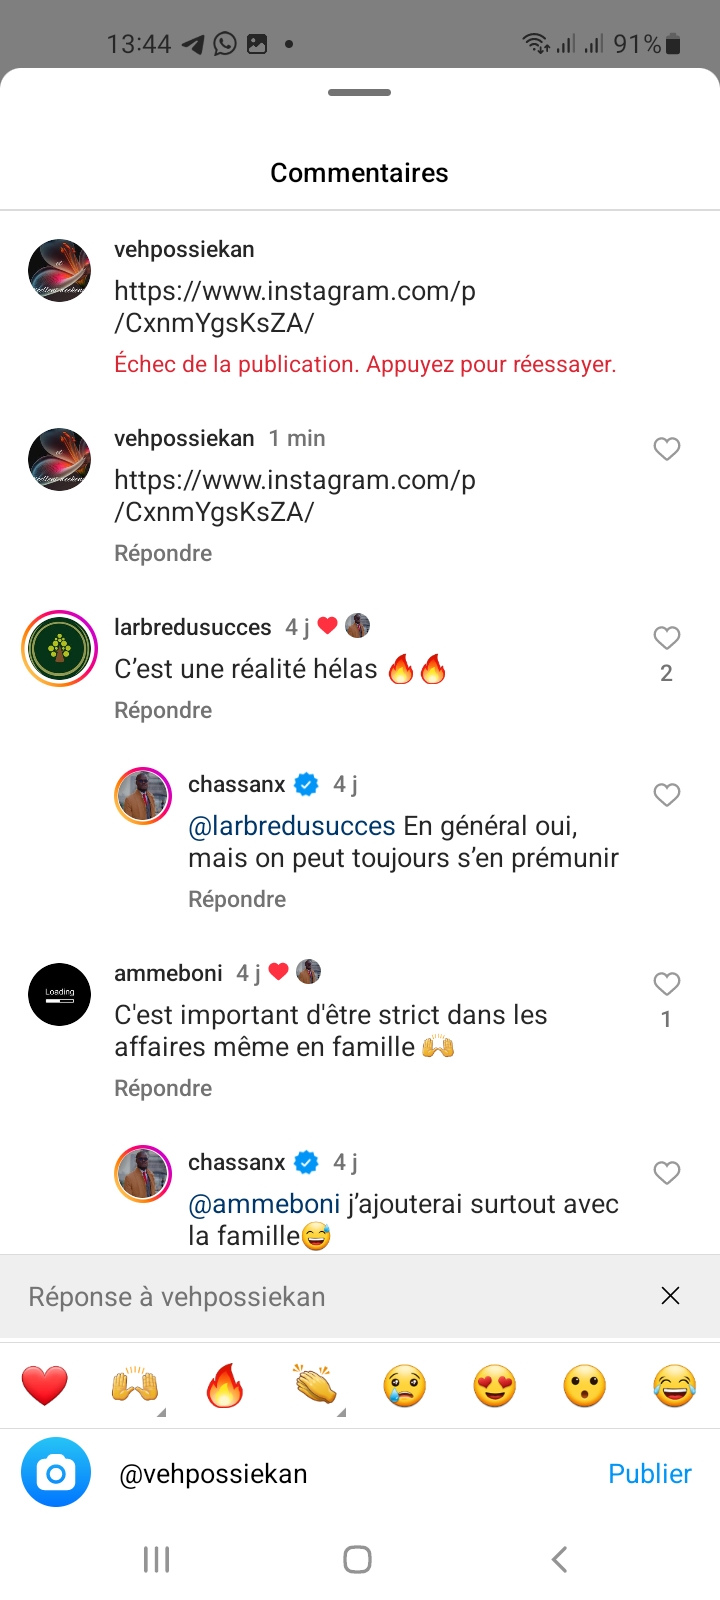The width and height of the screenshot is (720, 1600).
Task: Dismiss the reply to vehpossiekan banner
Action: tap(670, 1296)
